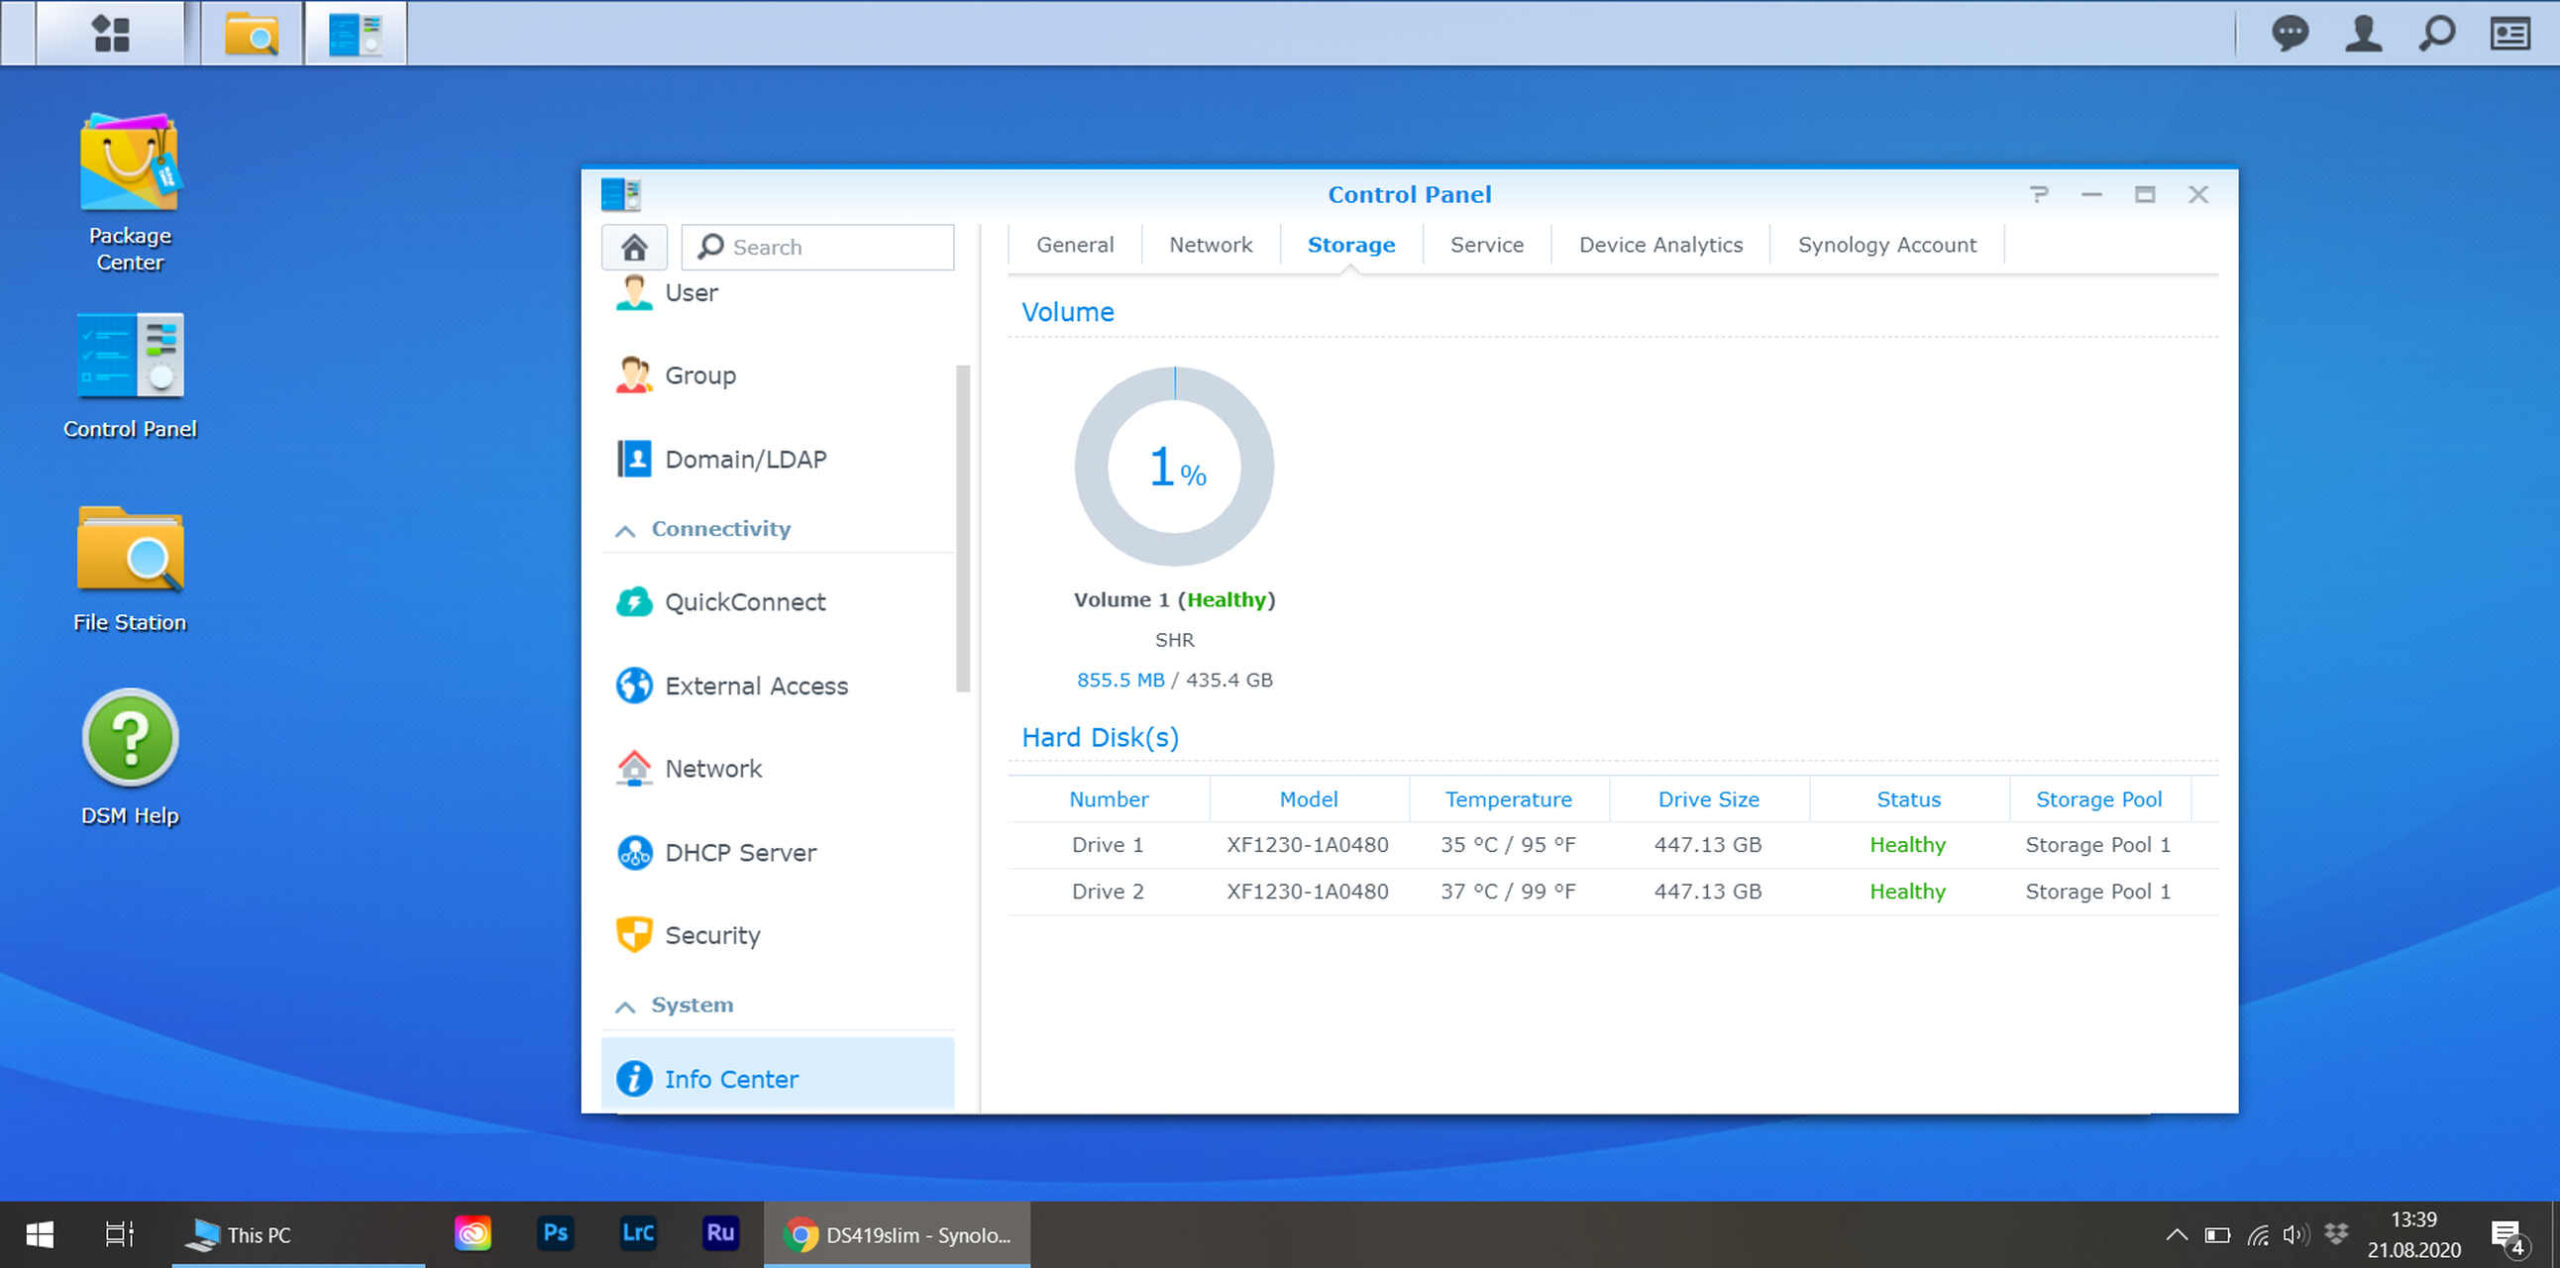Viewport: 2560px width, 1268px height.
Task: Open Windows Task View button
Action: pos(119,1235)
